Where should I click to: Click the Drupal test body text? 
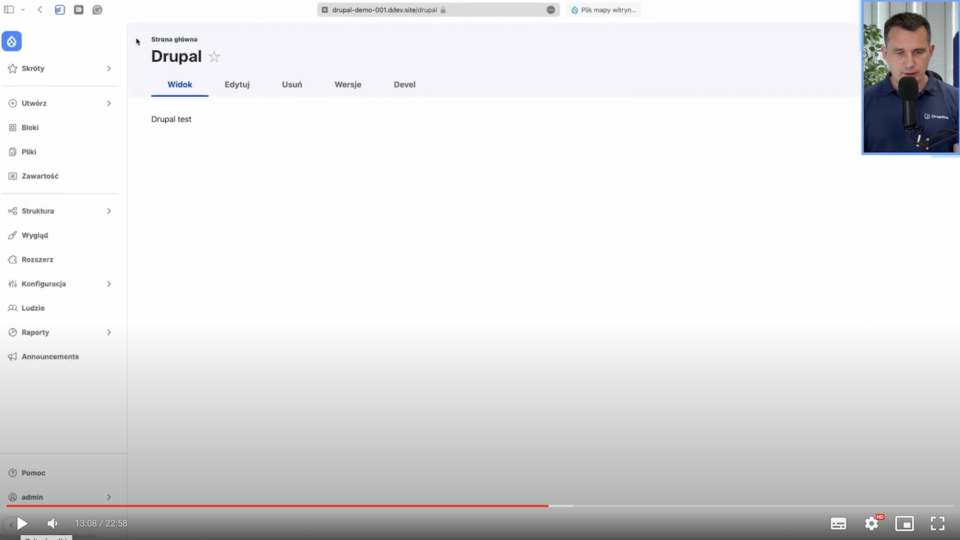[x=171, y=119]
